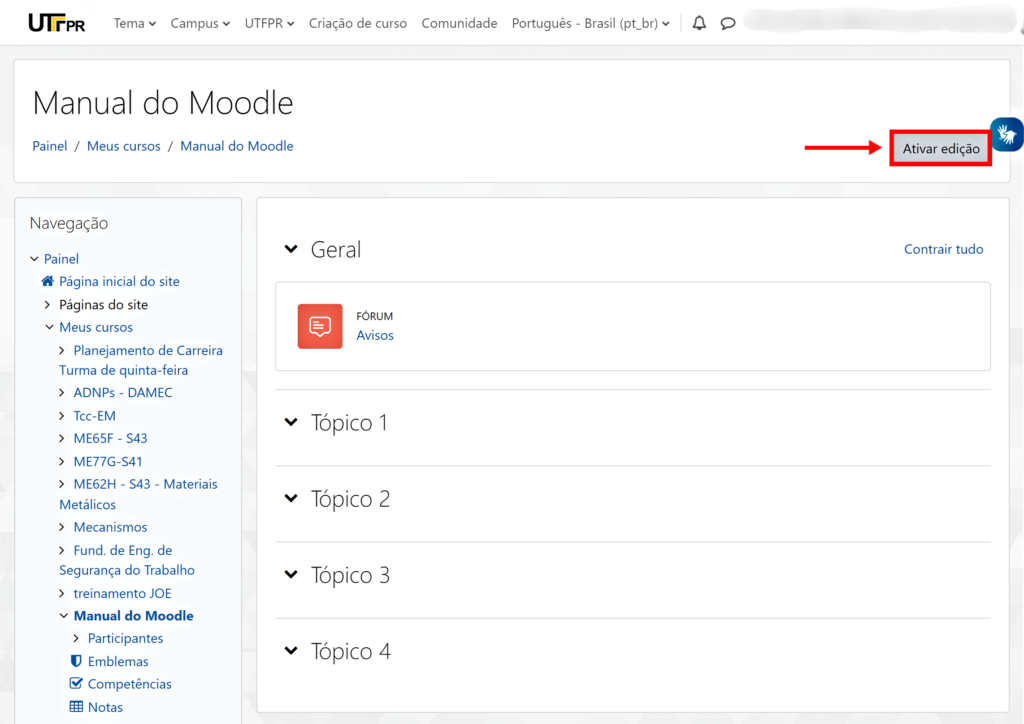Open the Português - Brasil language selector
The width and height of the screenshot is (1024, 724).
coord(590,24)
